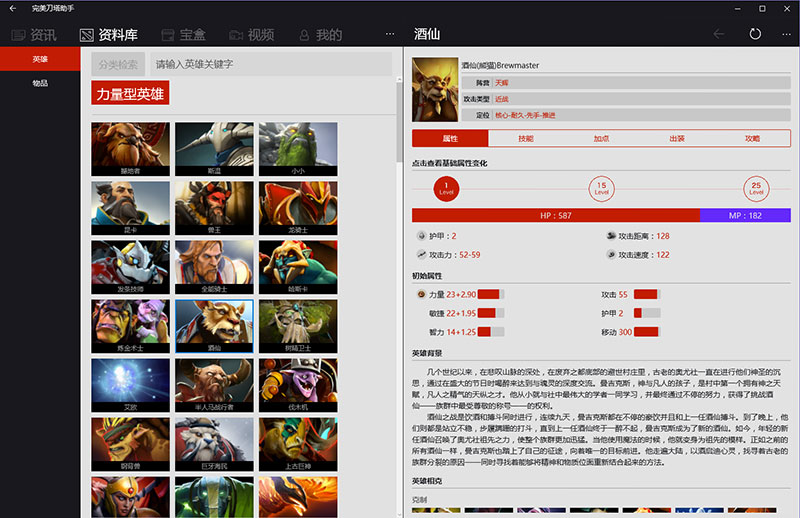Click the hero list vertical scrollbar
This screenshot has height=518, width=800.
399,122
